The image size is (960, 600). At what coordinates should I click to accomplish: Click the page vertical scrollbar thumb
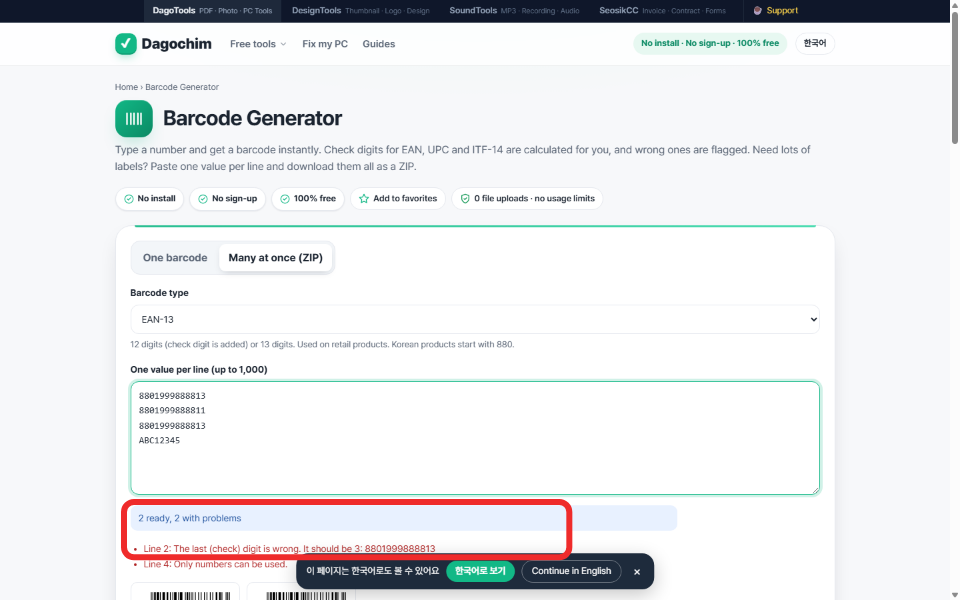point(954,78)
